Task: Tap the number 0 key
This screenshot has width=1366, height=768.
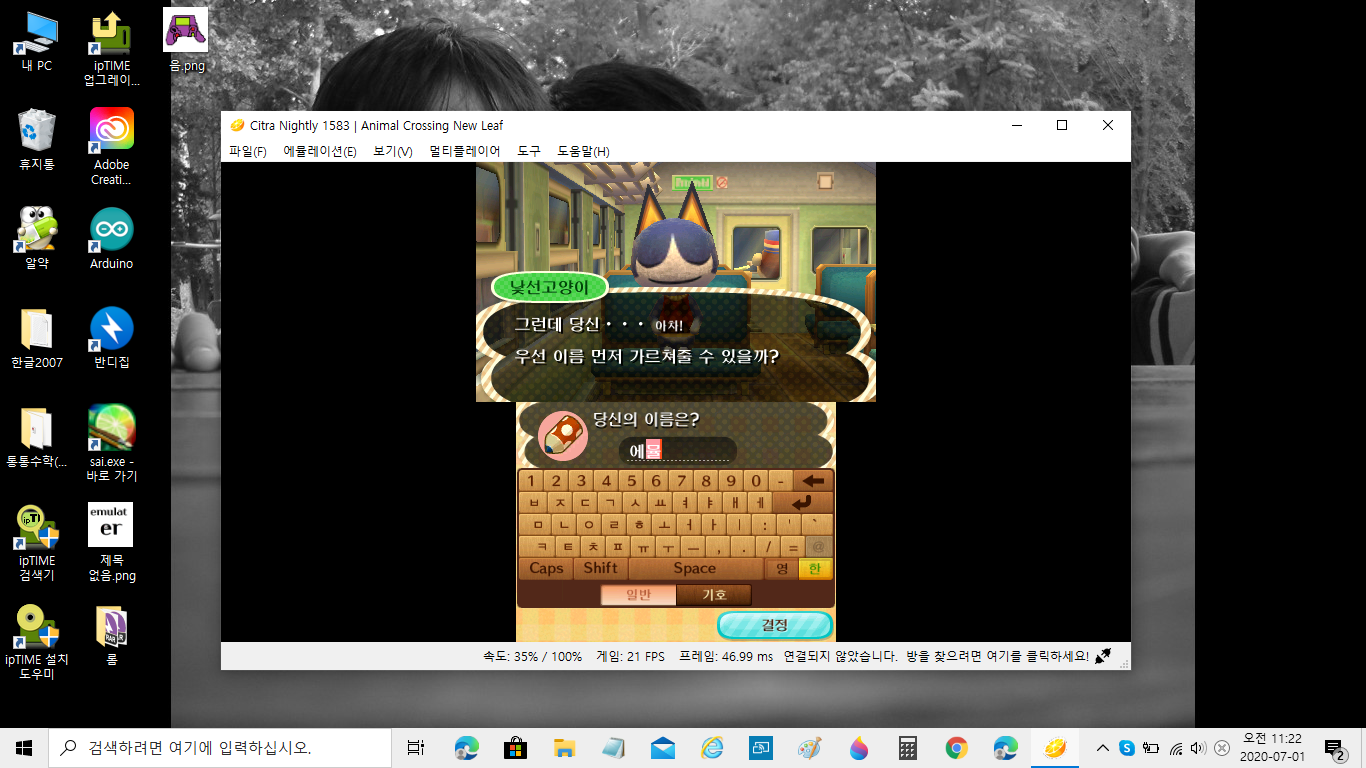Action: (756, 481)
